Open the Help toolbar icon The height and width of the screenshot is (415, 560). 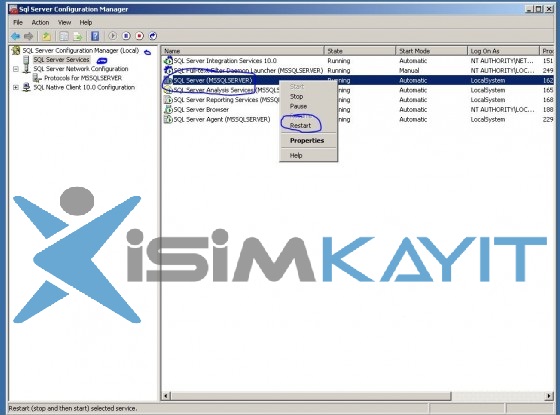tap(95, 36)
